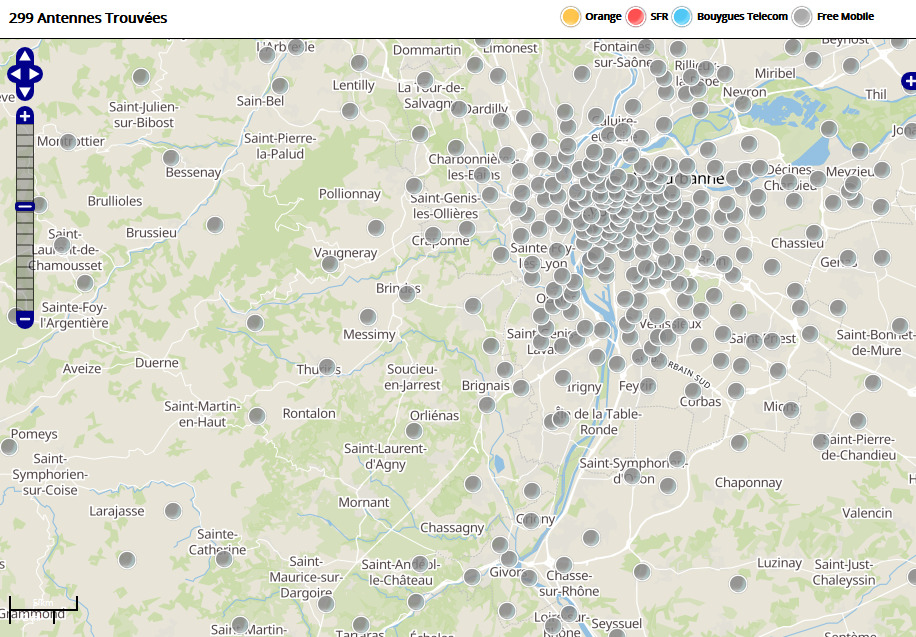Click the antenna marker near Larajasse
This screenshot has height=637, width=916.
point(173,511)
